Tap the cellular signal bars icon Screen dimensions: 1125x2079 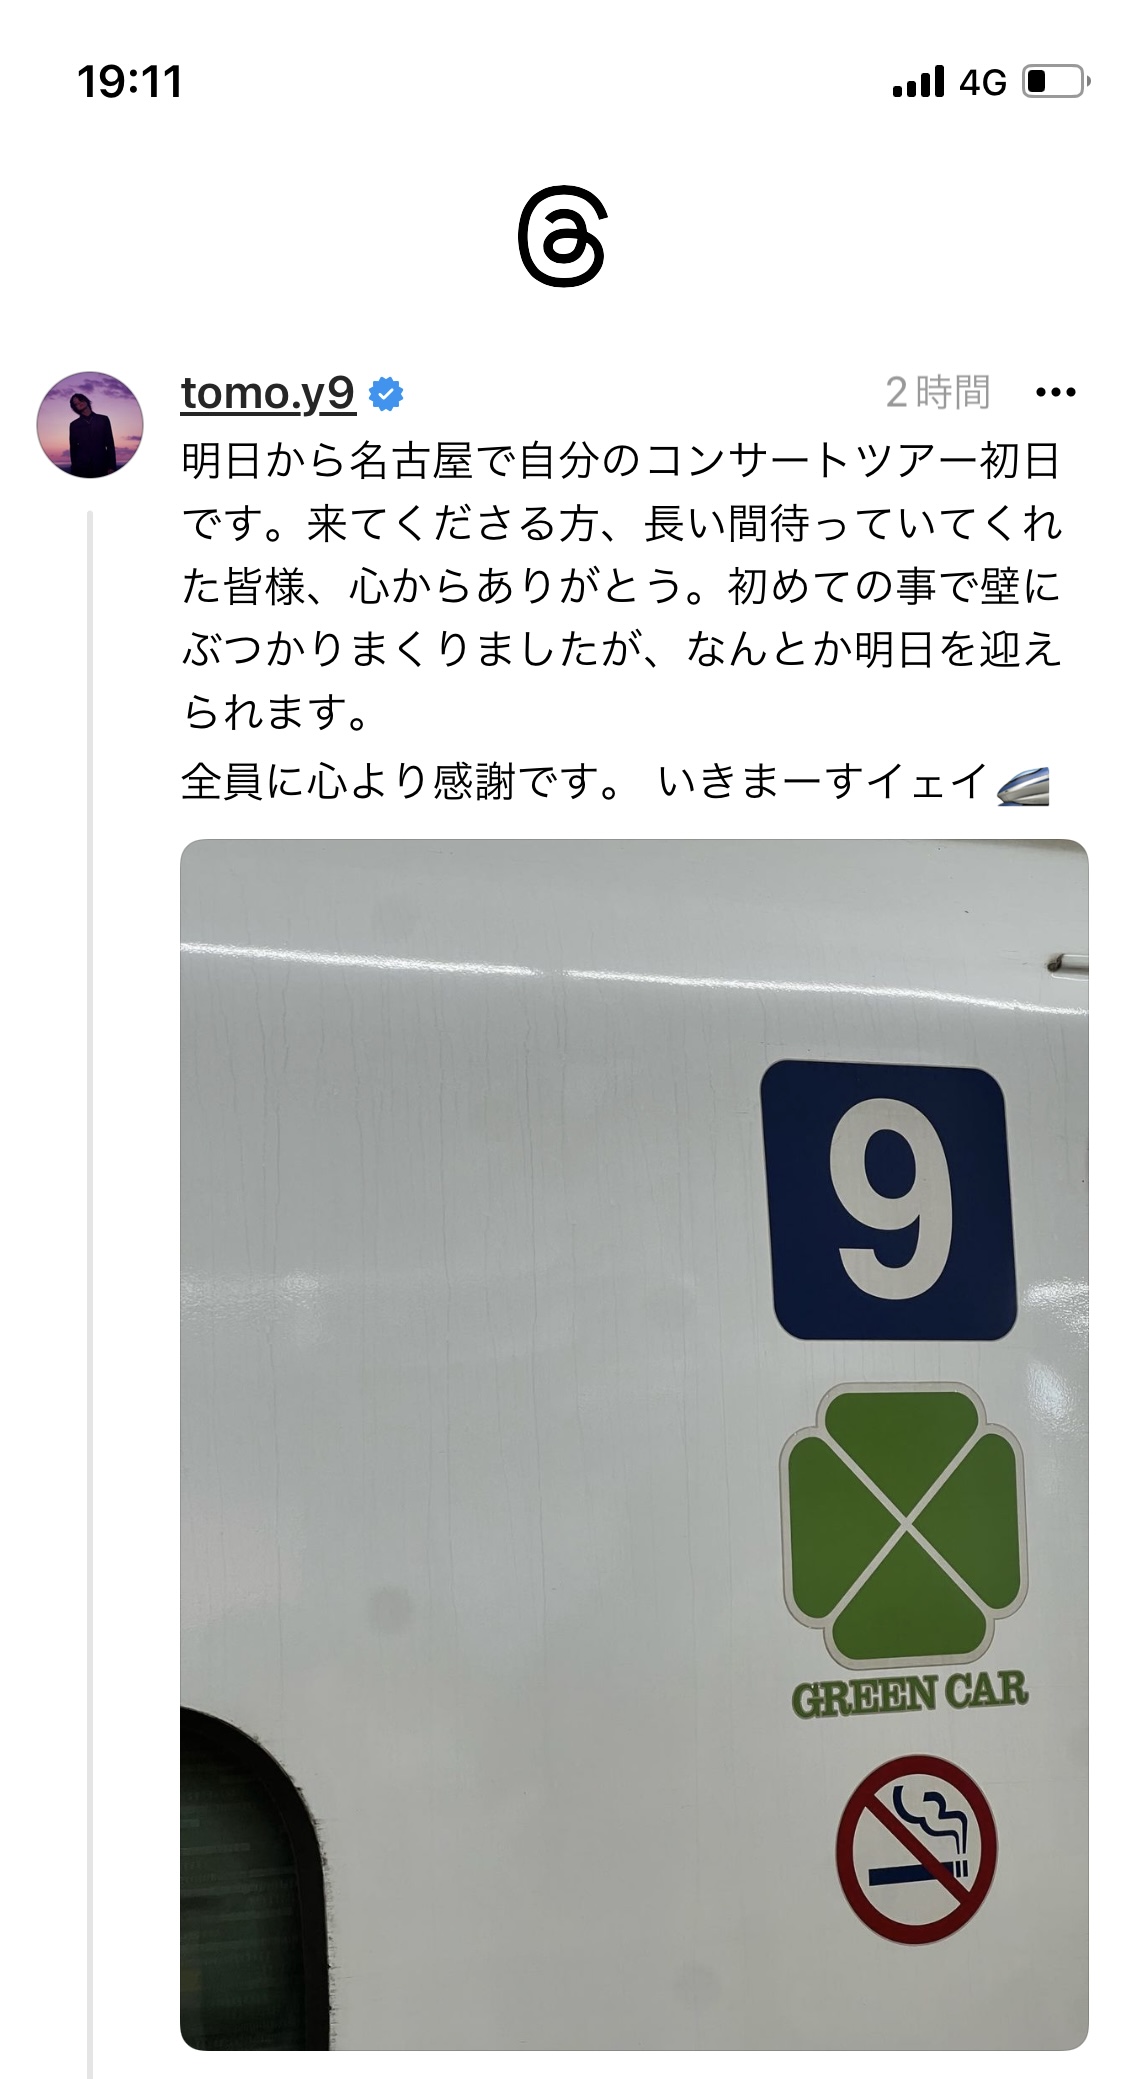click(918, 82)
